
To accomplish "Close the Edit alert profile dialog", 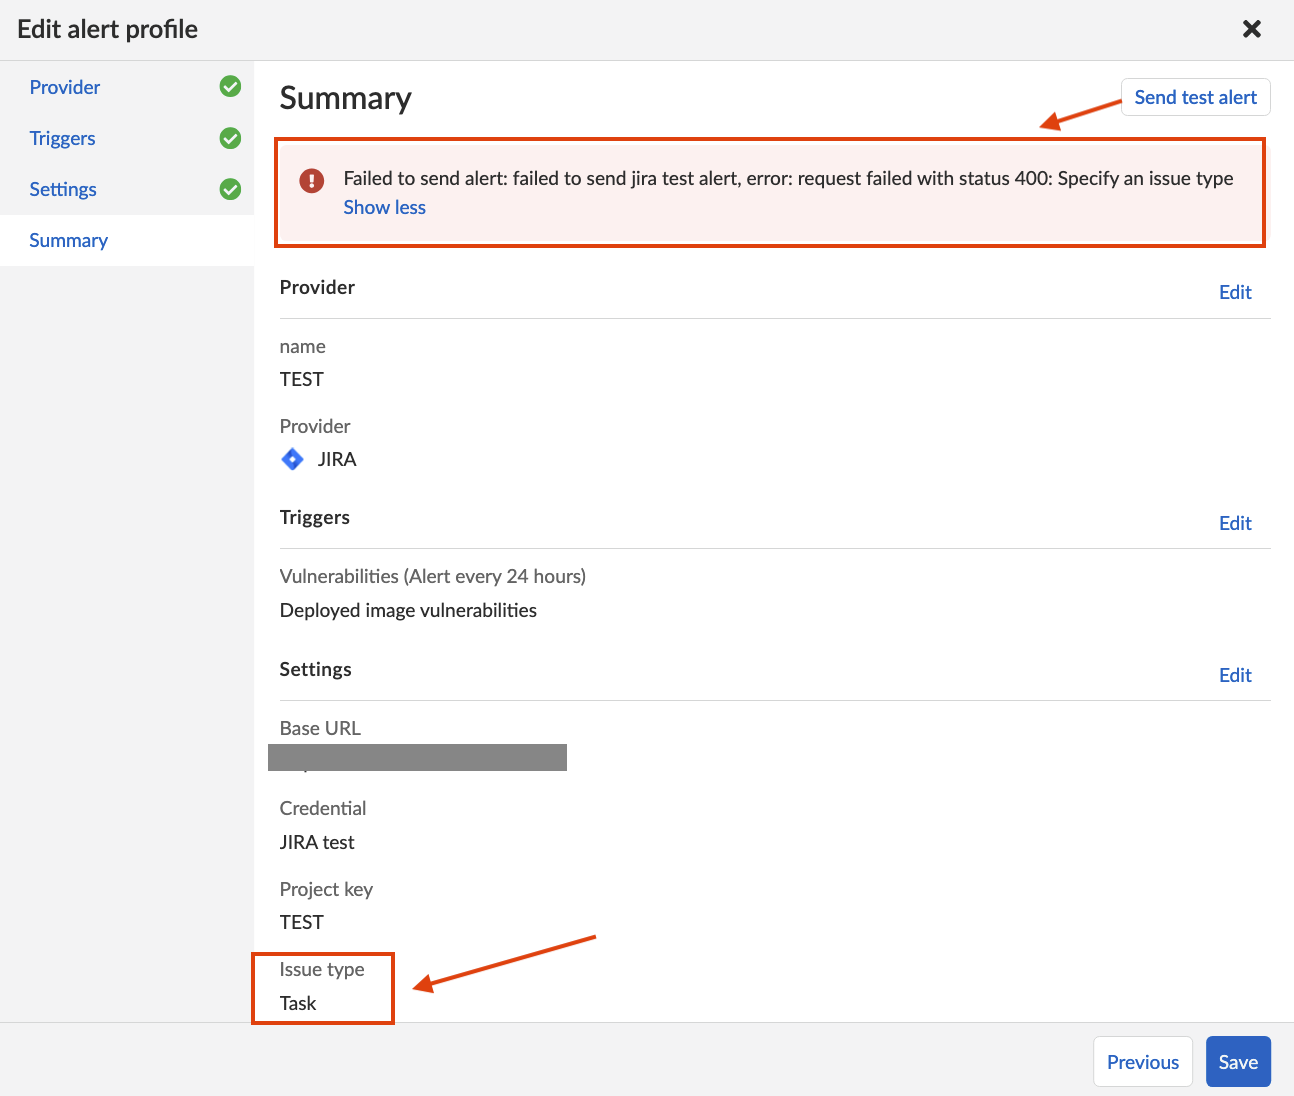I will tap(1251, 29).
